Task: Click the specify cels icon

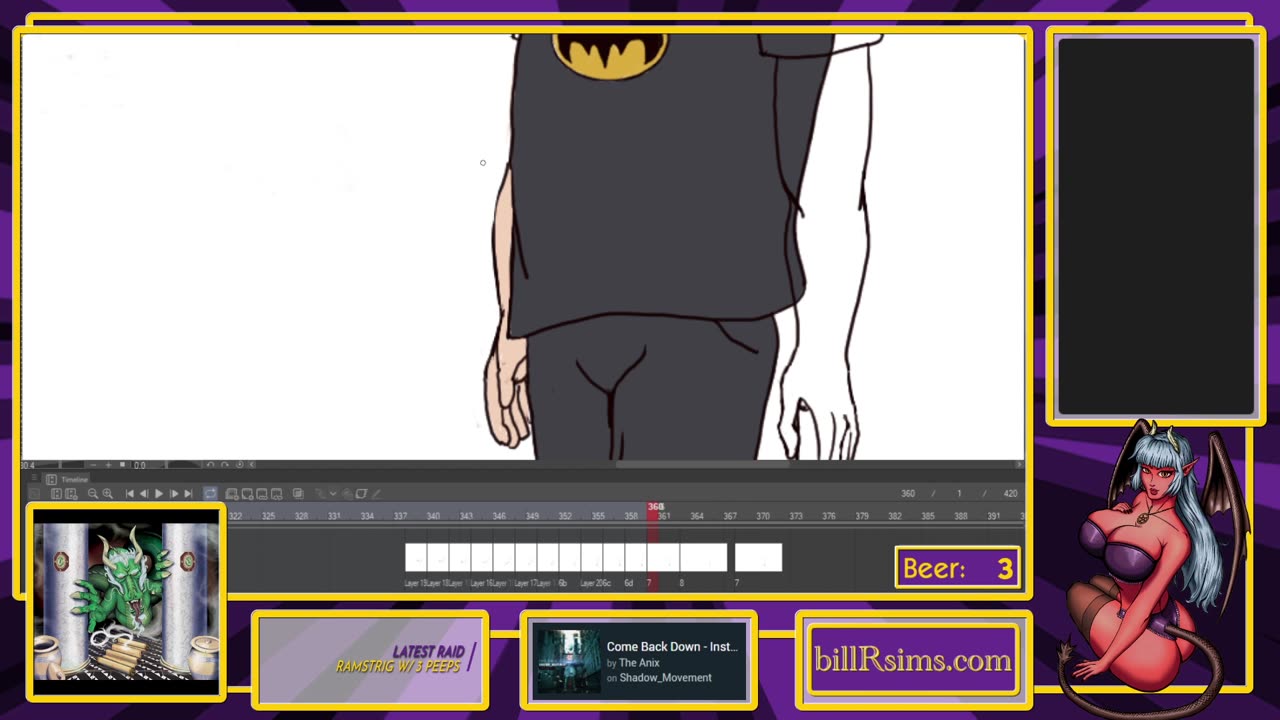Action: pyautogui.click(x=262, y=493)
